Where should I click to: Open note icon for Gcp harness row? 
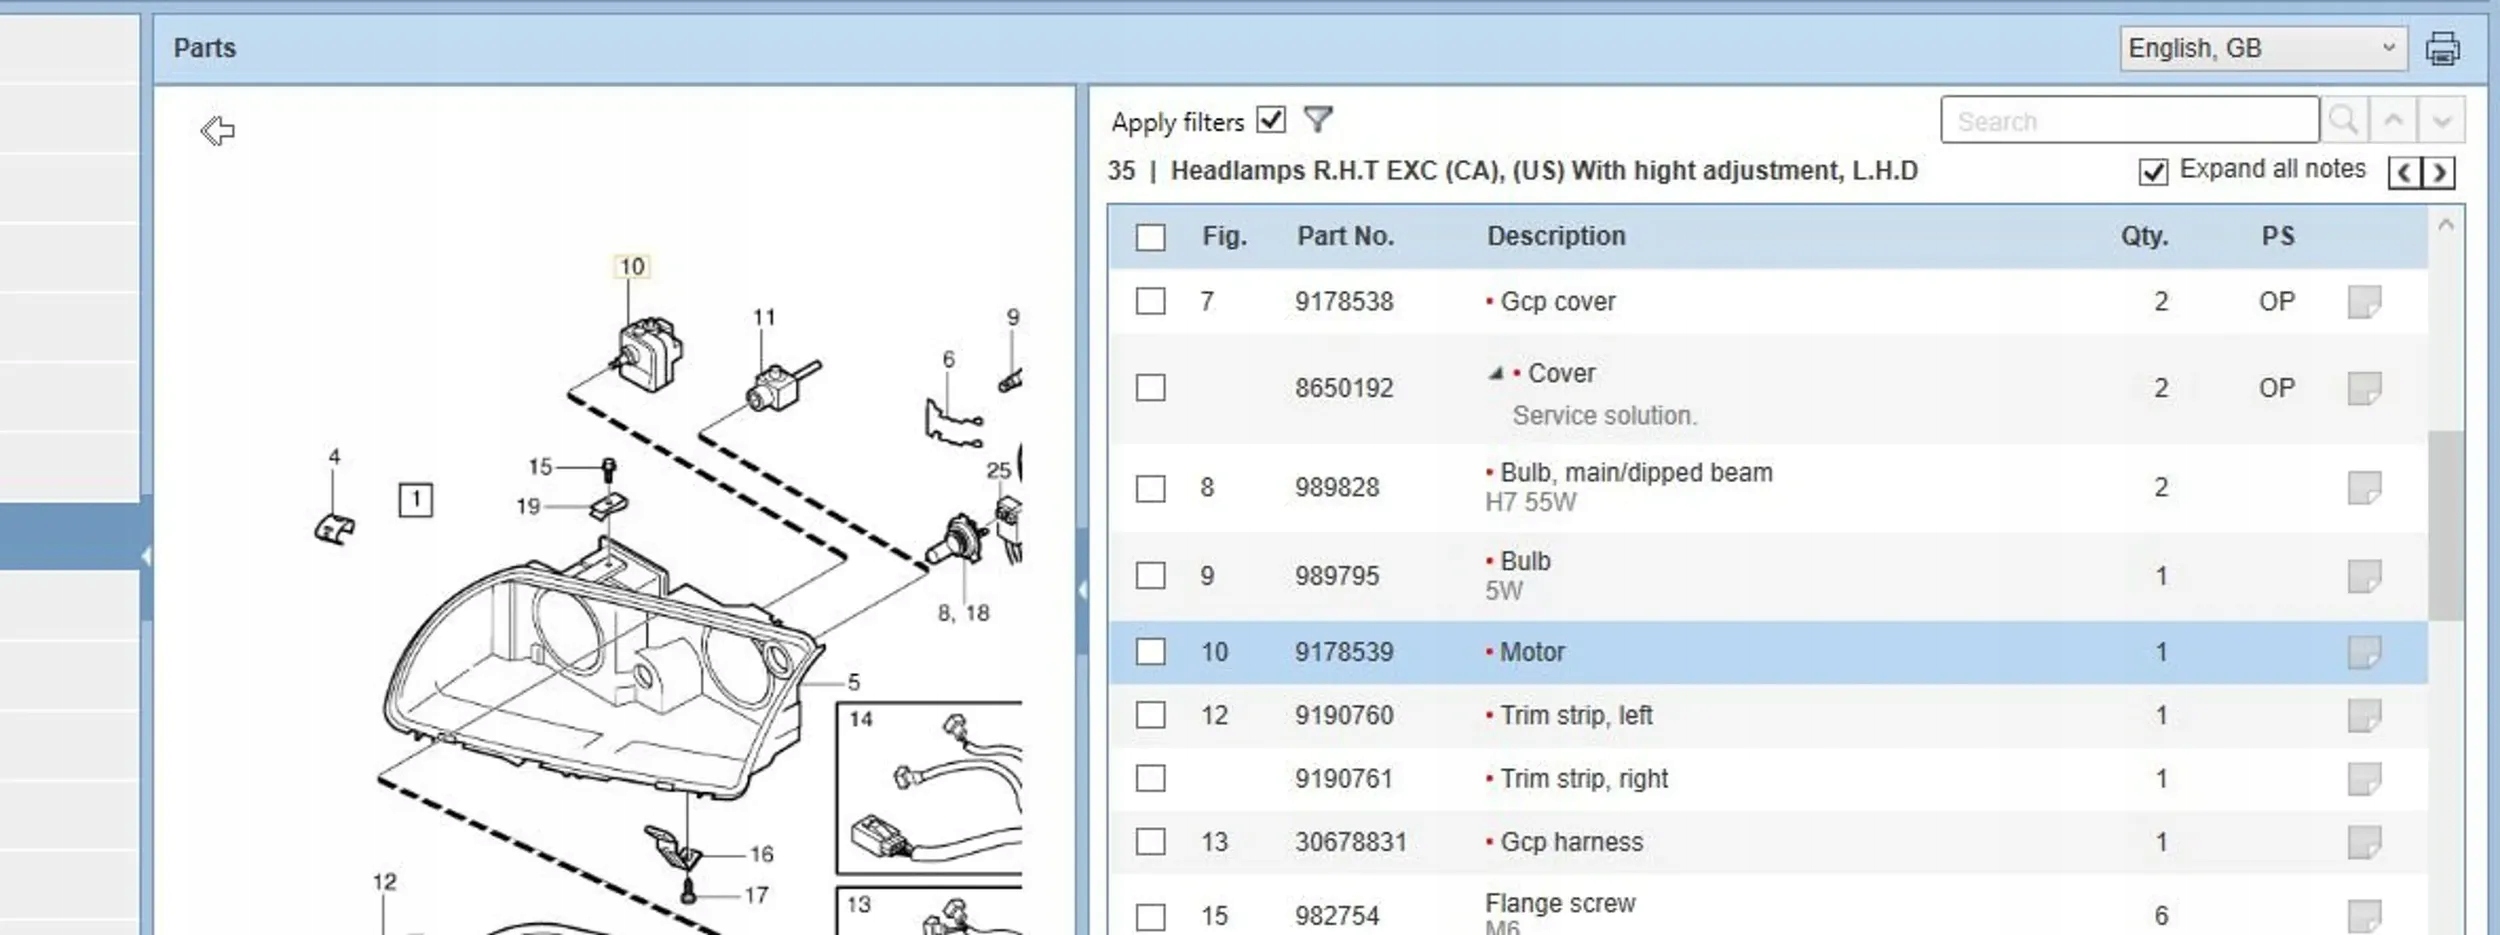pos(2364,842)
